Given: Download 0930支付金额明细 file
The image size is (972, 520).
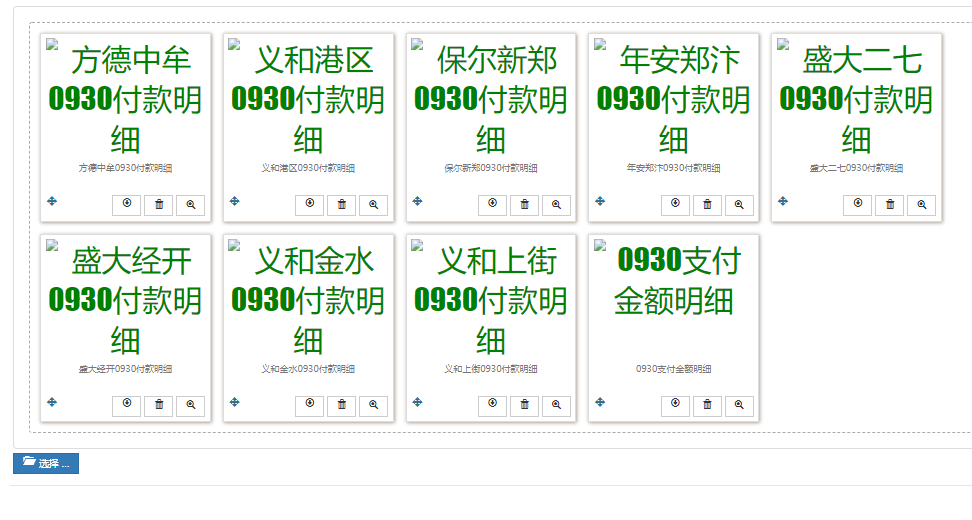Looking at the screenshot, I should [x=675, y=406].
